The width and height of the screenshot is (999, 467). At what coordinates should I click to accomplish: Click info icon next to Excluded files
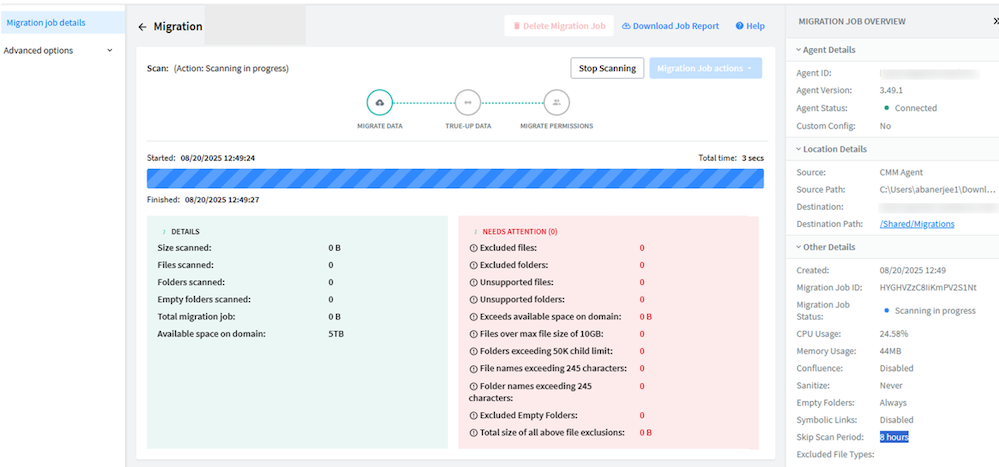pyautogui.click(x=473, y=248)
